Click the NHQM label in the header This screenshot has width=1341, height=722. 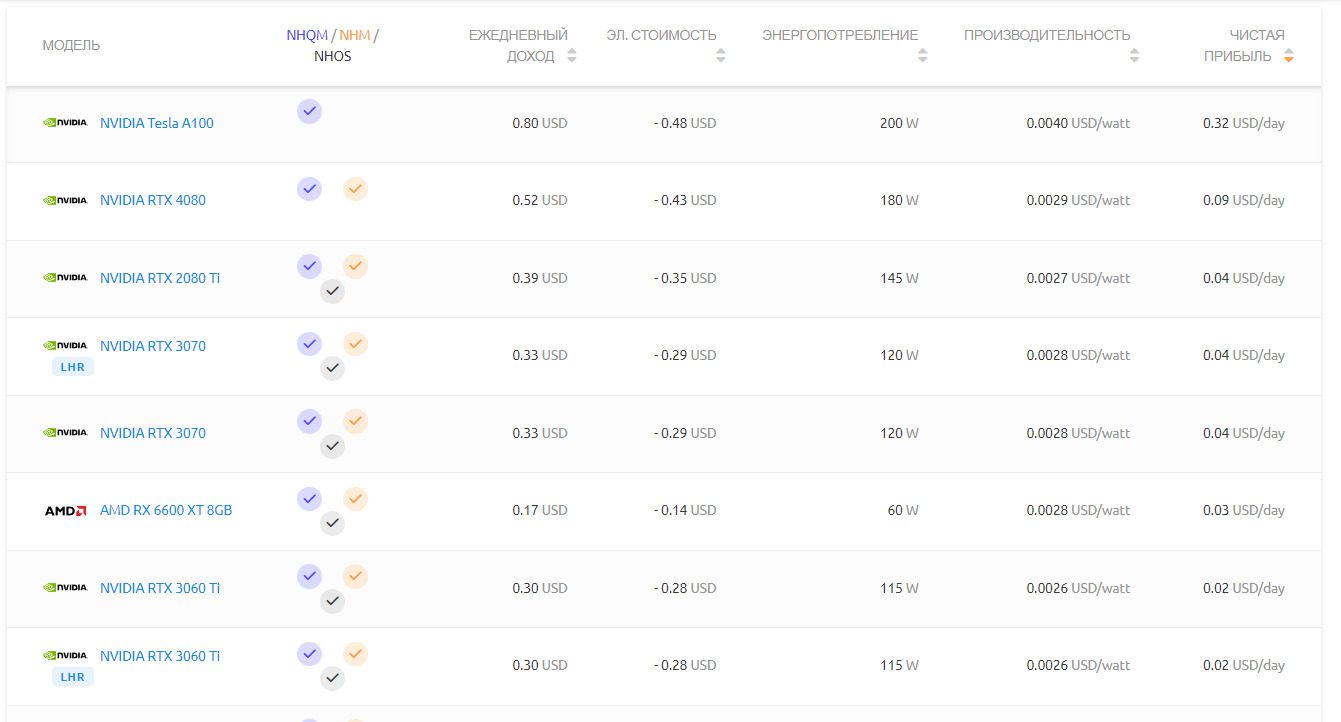pos(307,35)
